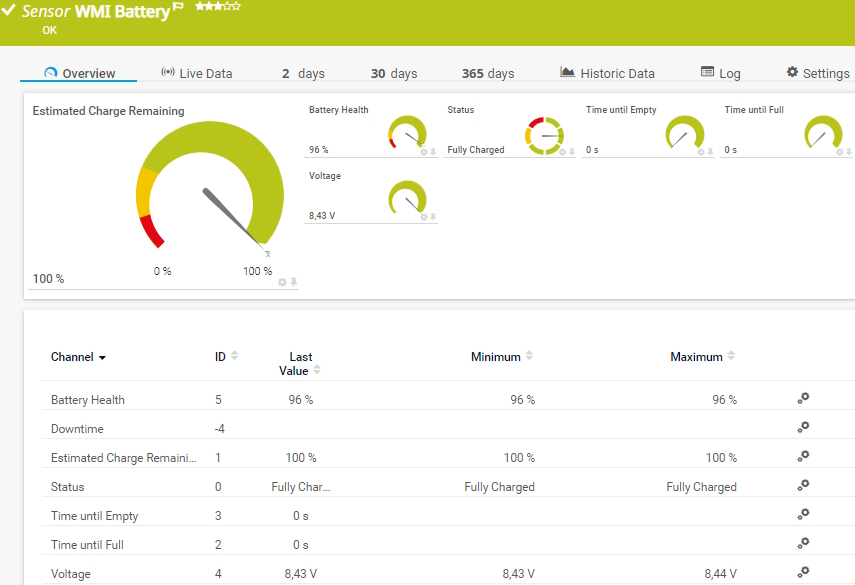This screenshot has width=855, height=585.
Task: Click the 100 % value below large gauge
Action: [49, 279]
